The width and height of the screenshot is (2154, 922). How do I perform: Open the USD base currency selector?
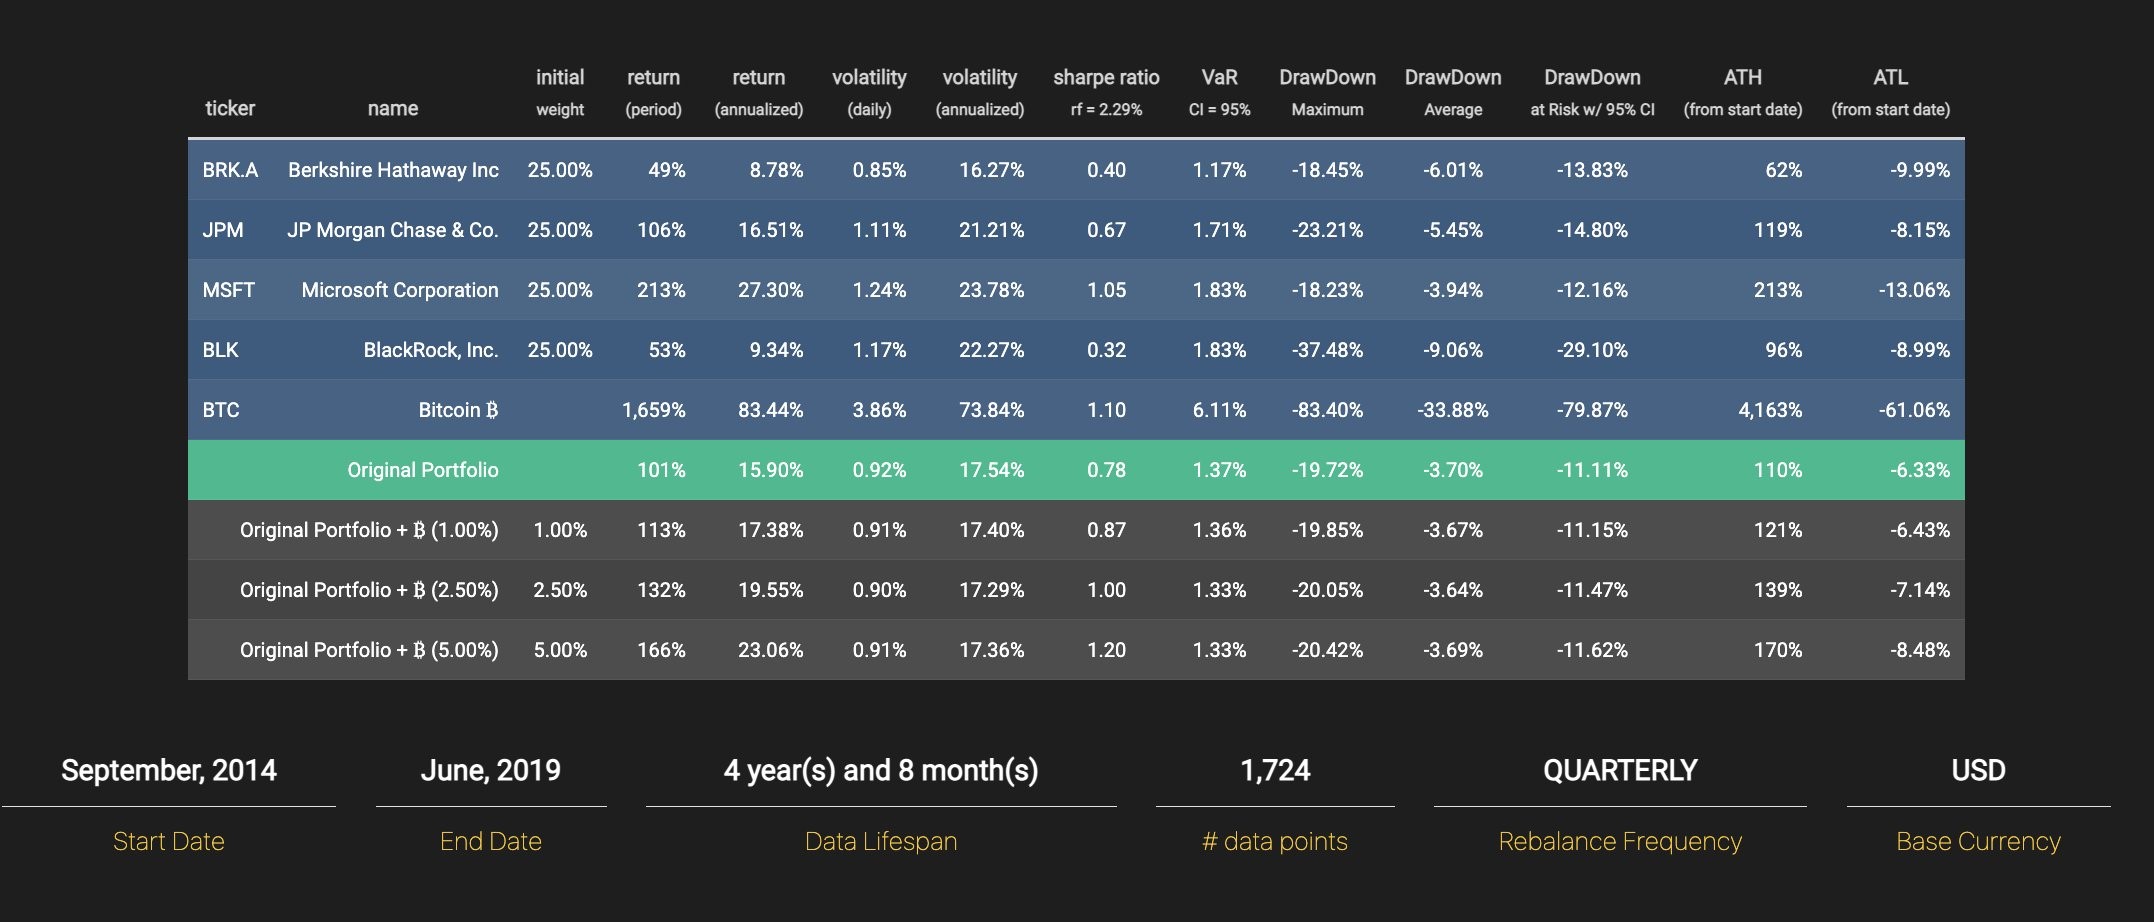[x=1978, y=771]
